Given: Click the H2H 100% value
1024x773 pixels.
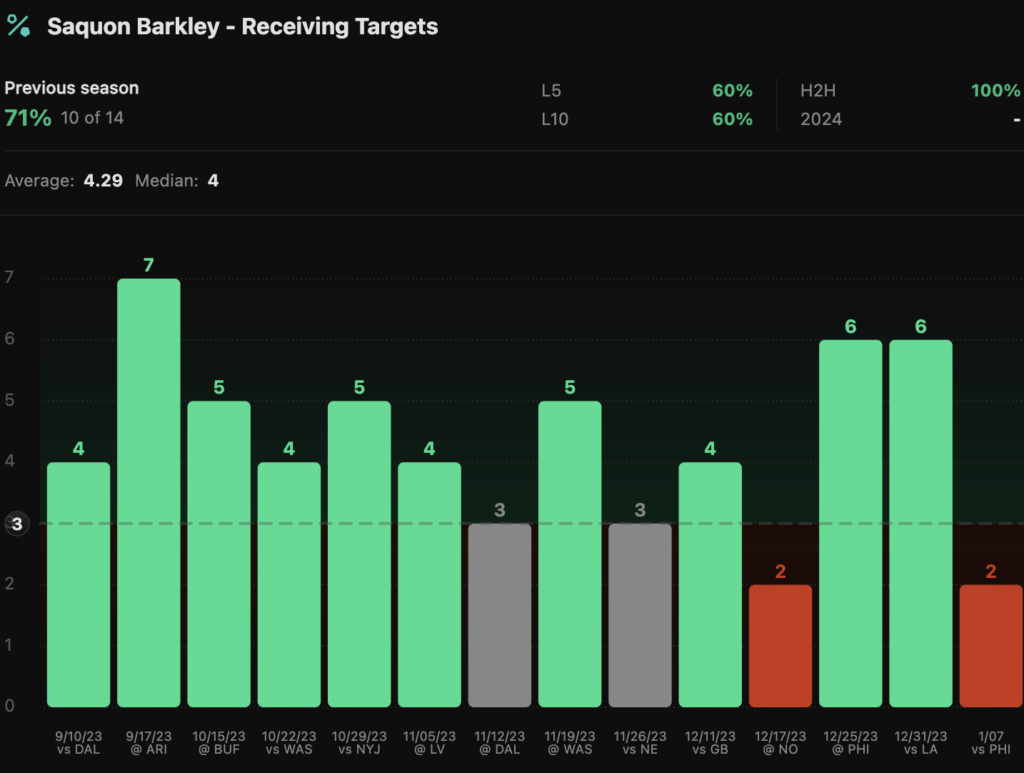Looking at the screenshot, I should (995, 91).
